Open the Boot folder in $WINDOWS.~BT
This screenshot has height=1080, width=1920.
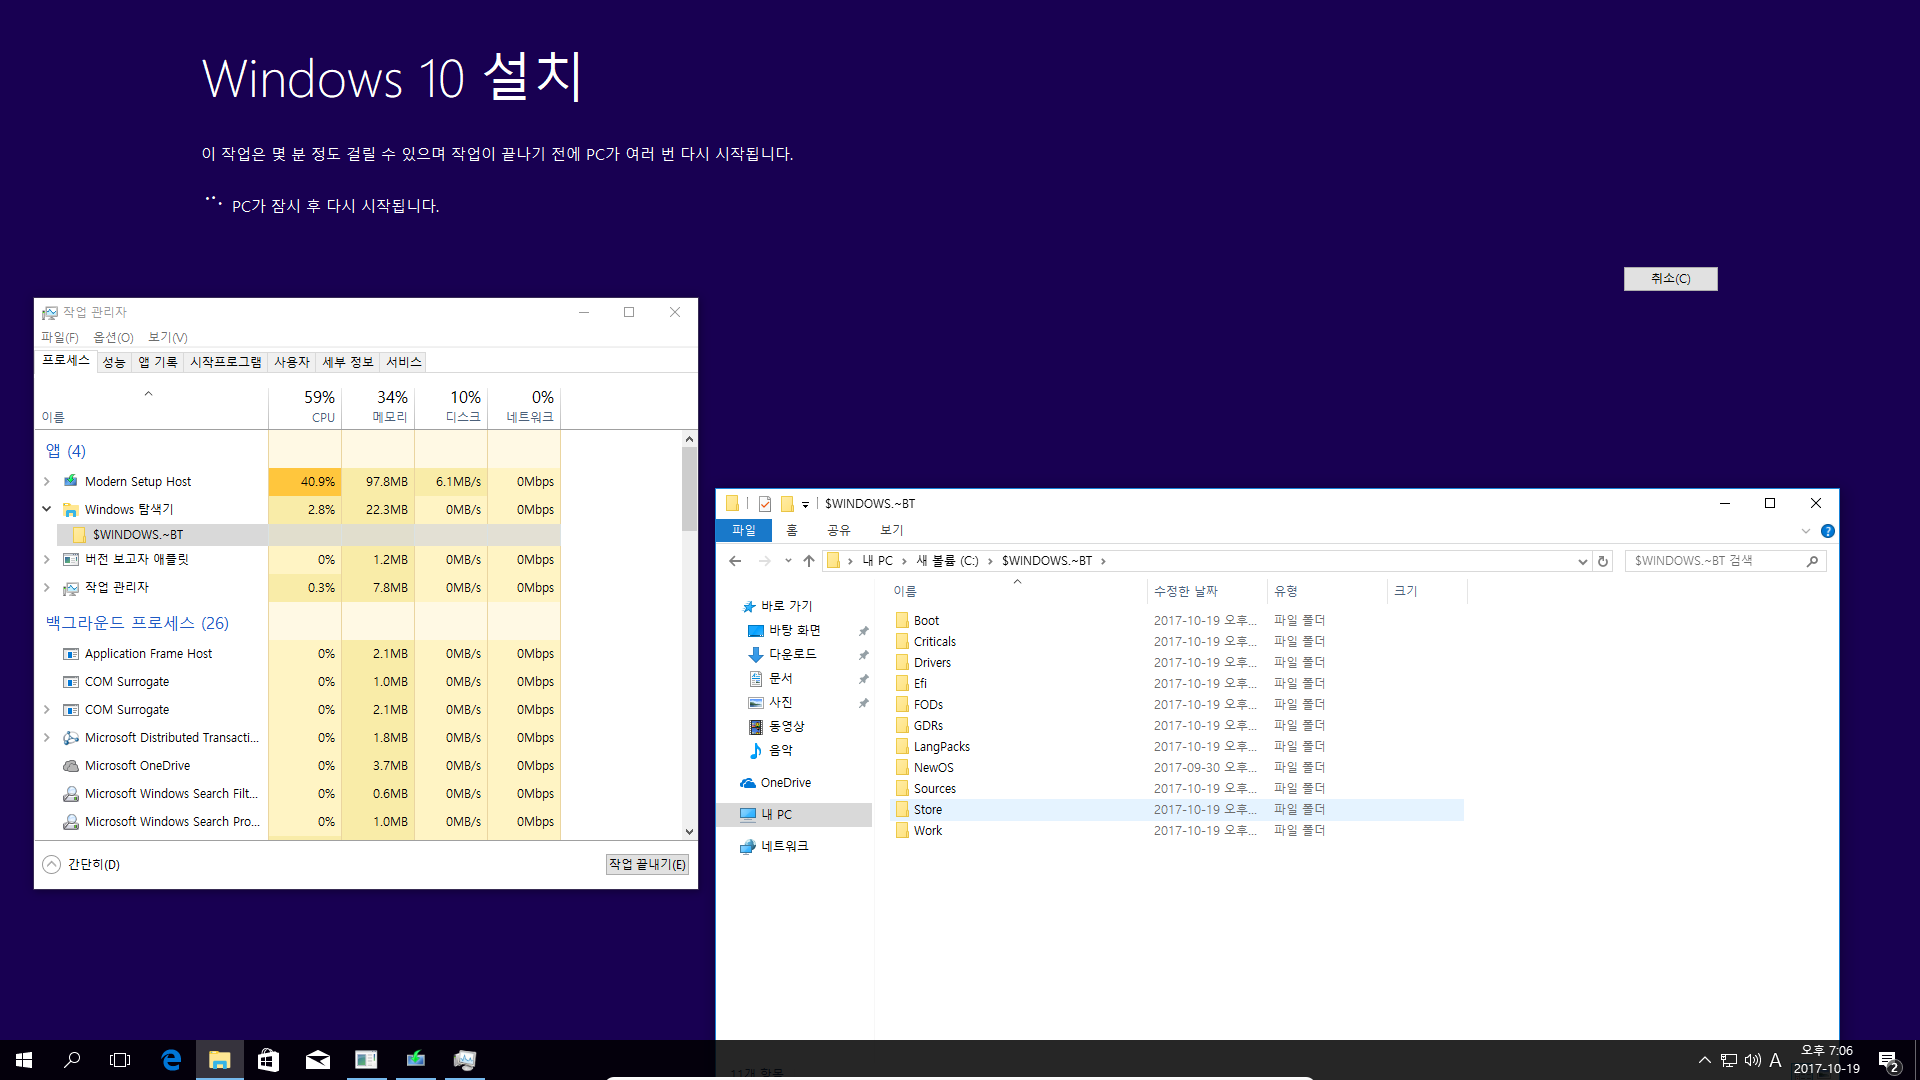click(x=926, y=620)
